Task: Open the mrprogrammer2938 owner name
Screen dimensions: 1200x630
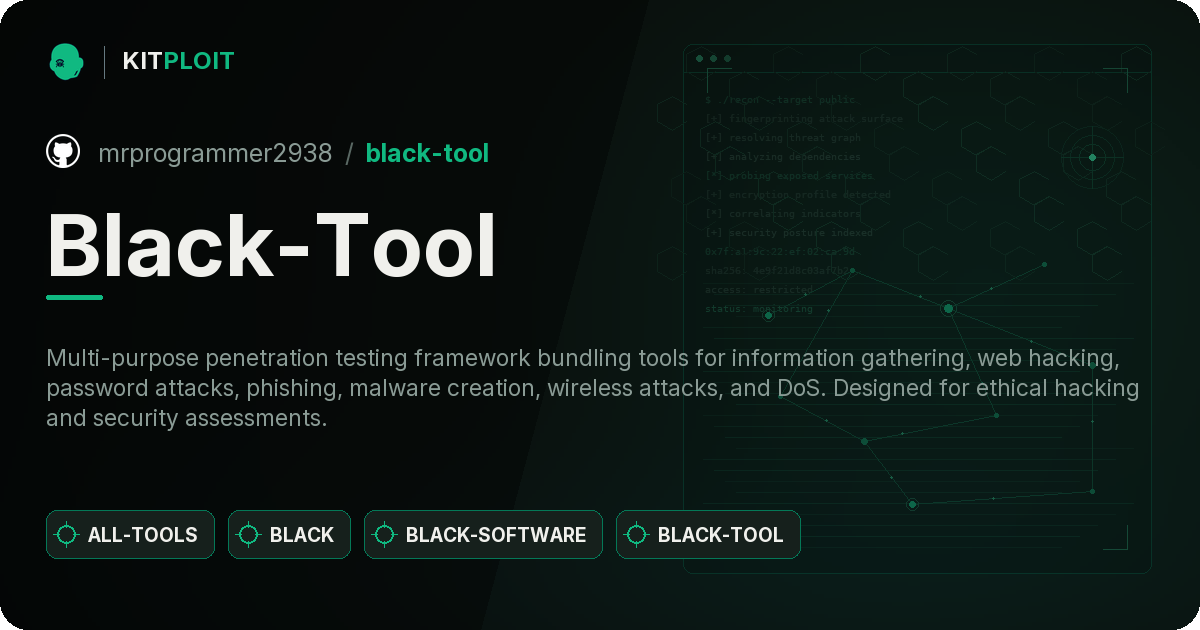Action: 215,153
